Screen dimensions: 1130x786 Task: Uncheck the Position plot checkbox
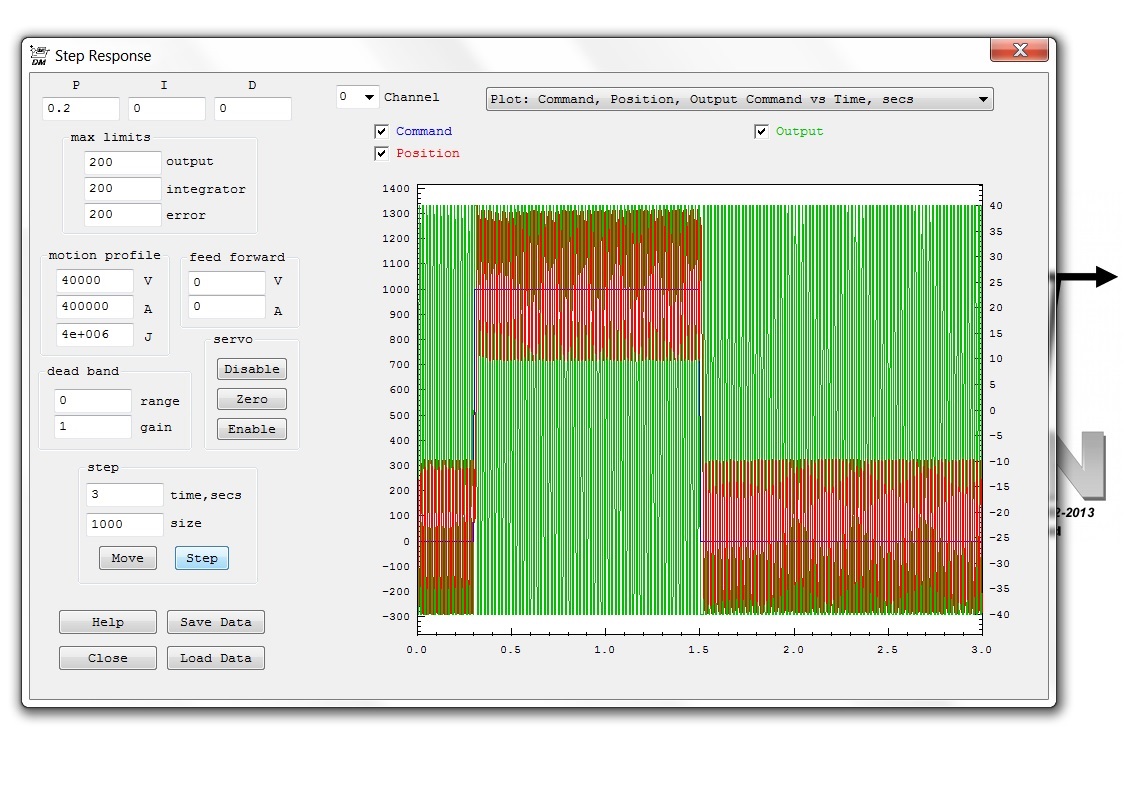(381, 153)
